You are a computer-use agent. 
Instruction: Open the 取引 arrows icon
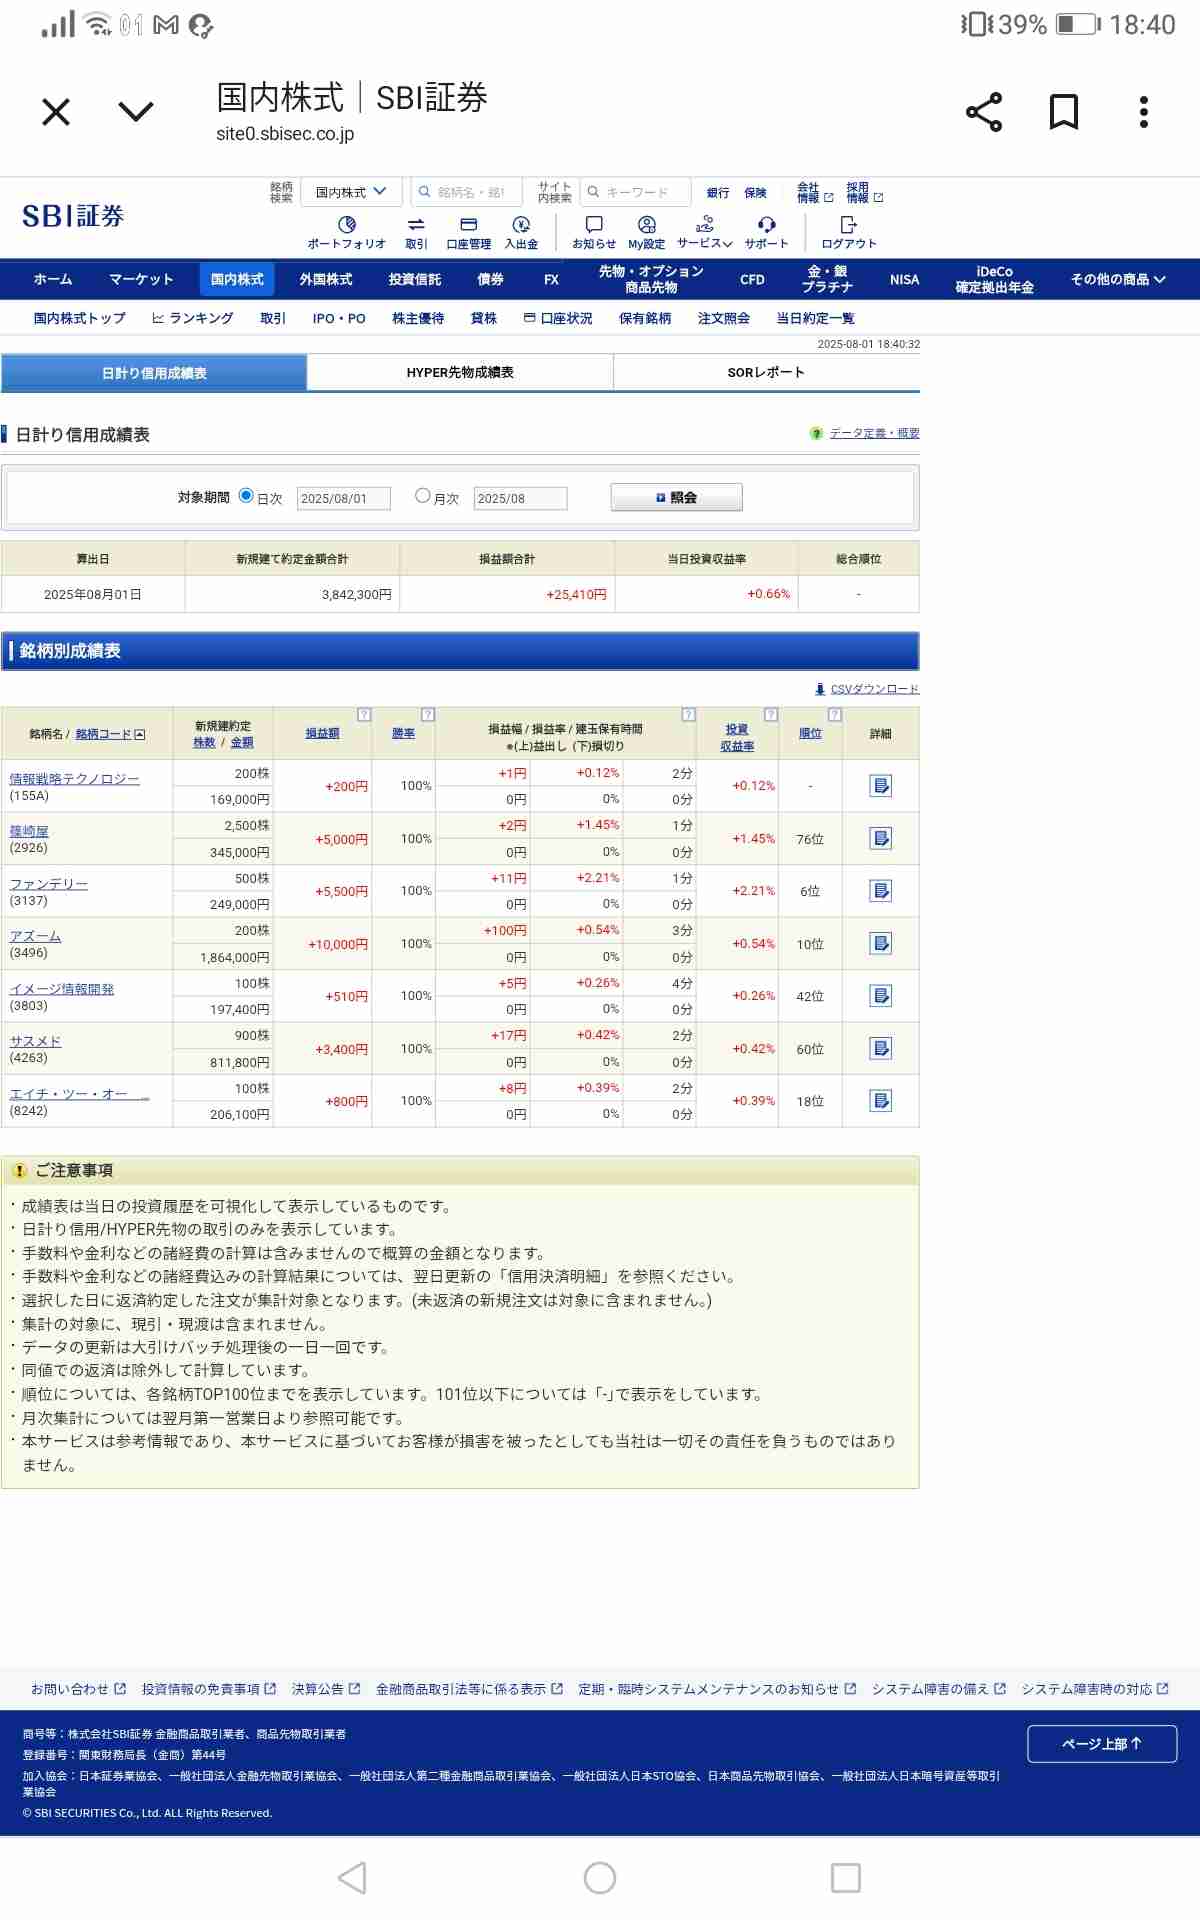(x=416, y=233)
